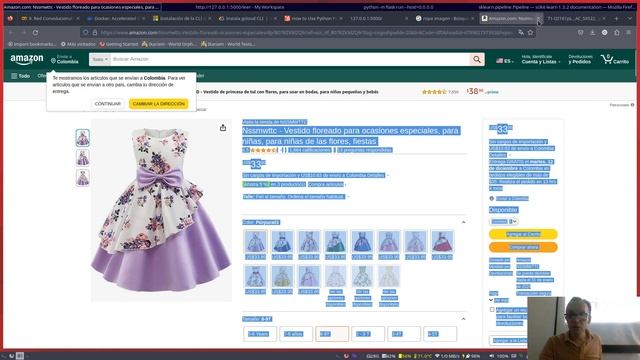Click the Comprar ahora button
640x360 pixels.
(523, 247)
